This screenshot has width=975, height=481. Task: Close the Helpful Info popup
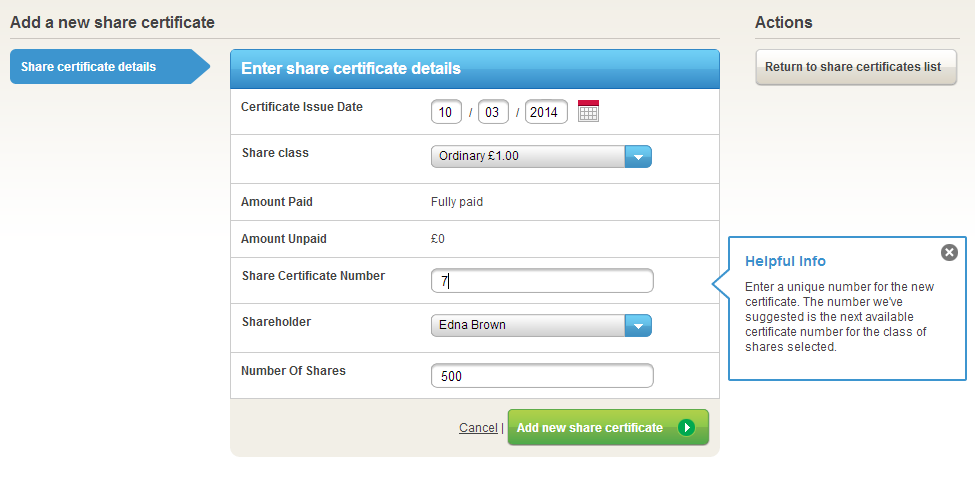(949, 252)
